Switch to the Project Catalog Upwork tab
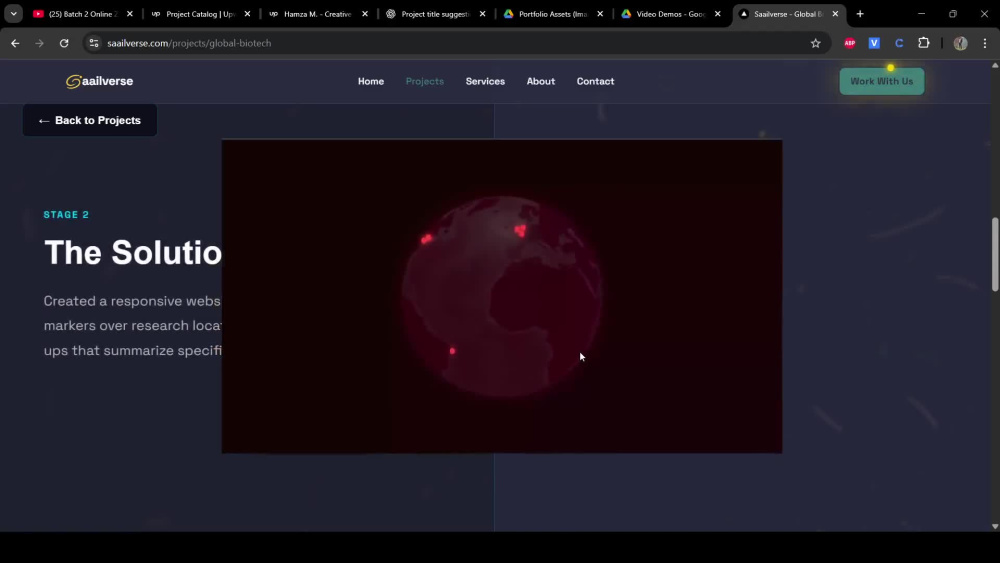The width and height of the screenshot is (1000, 563). (x=200, y=13)
